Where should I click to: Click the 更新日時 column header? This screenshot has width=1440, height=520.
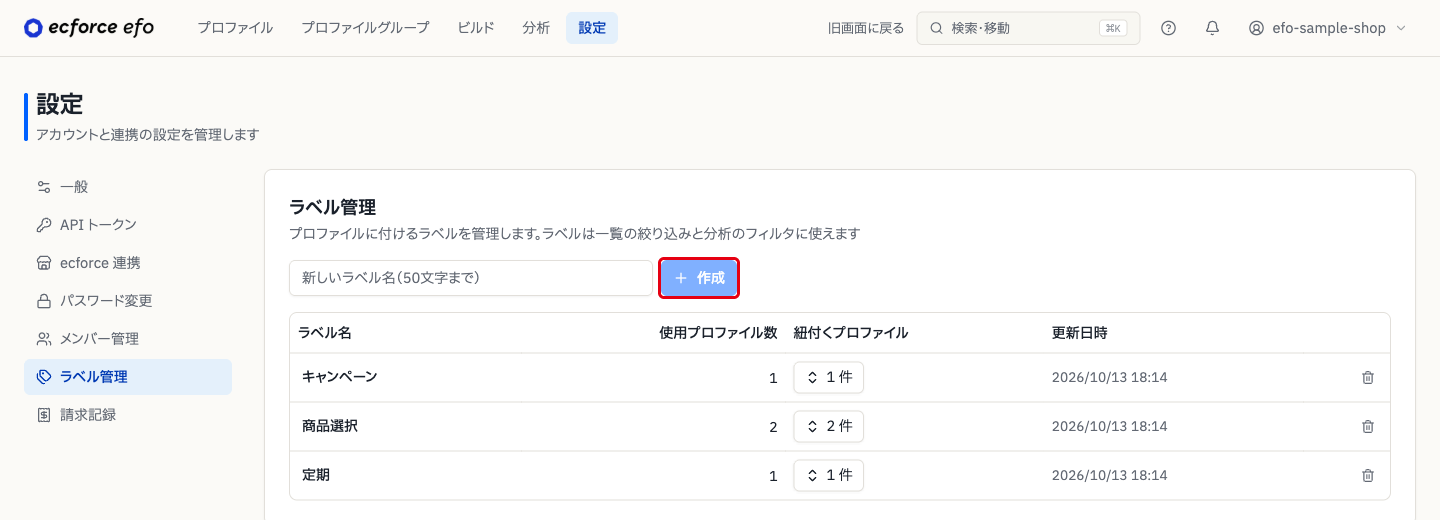coord(1080,333)
